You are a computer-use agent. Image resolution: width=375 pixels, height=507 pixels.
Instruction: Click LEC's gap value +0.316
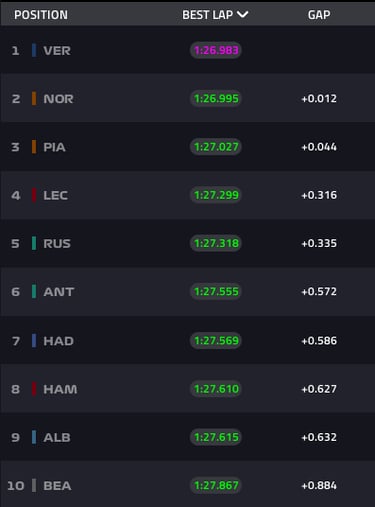coord(319,195)
